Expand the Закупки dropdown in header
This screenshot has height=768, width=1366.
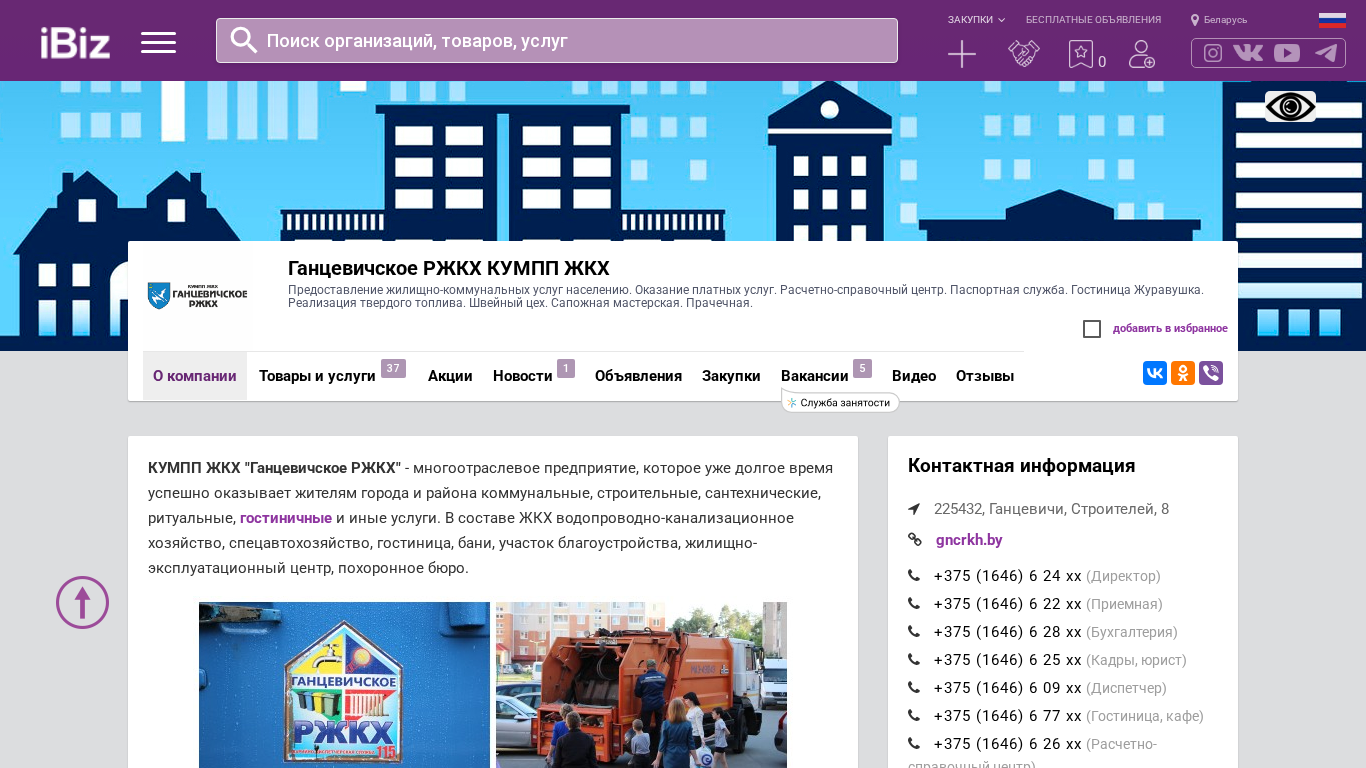976,20
